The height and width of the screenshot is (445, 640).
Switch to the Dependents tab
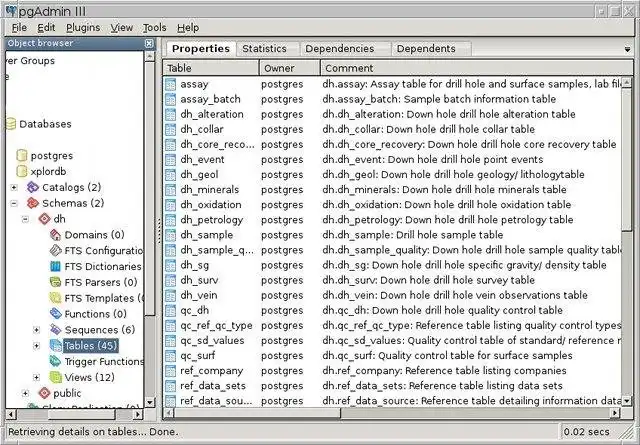pyautogui.click(x=431, y=49)
